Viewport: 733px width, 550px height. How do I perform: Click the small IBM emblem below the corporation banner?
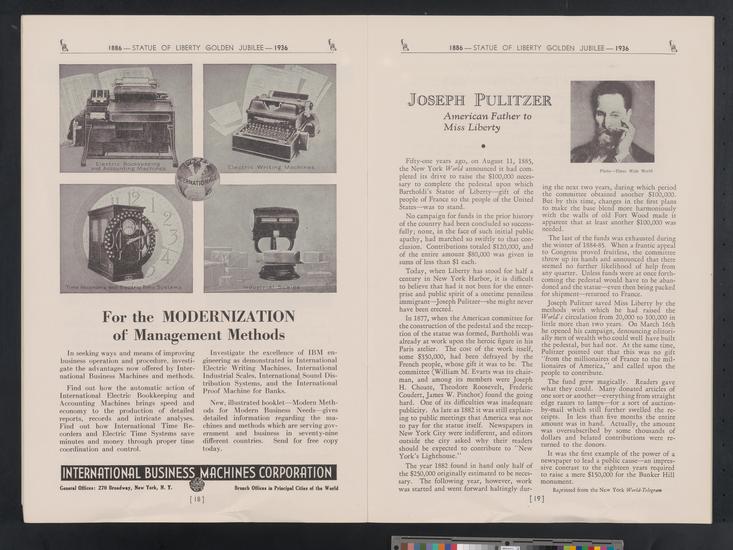(x=196, y=486)
